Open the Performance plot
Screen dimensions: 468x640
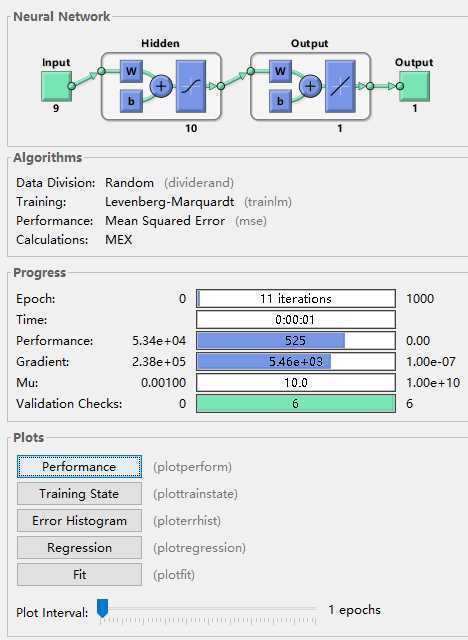[80, 467]
